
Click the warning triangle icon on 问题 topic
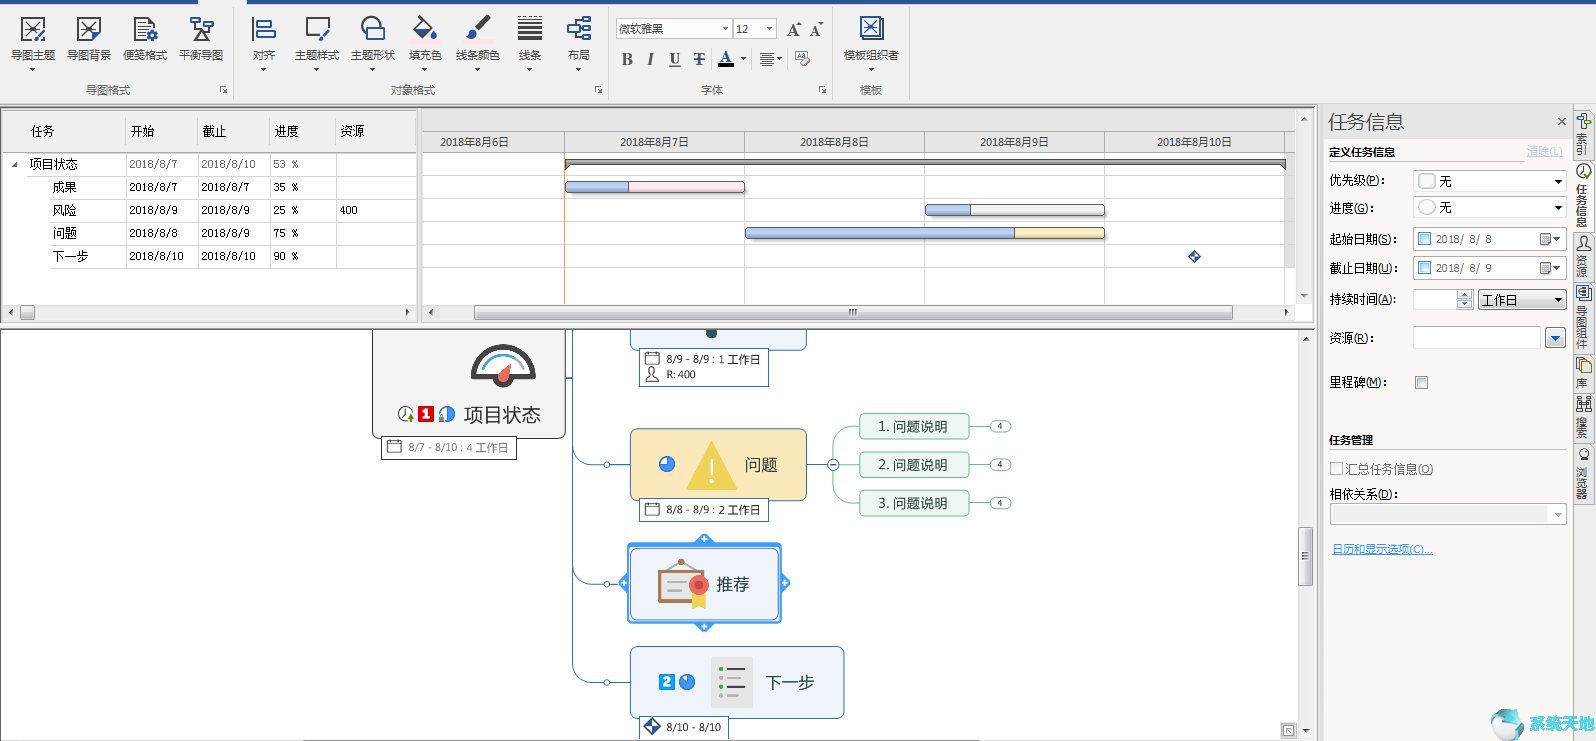[x=711, y=465]
